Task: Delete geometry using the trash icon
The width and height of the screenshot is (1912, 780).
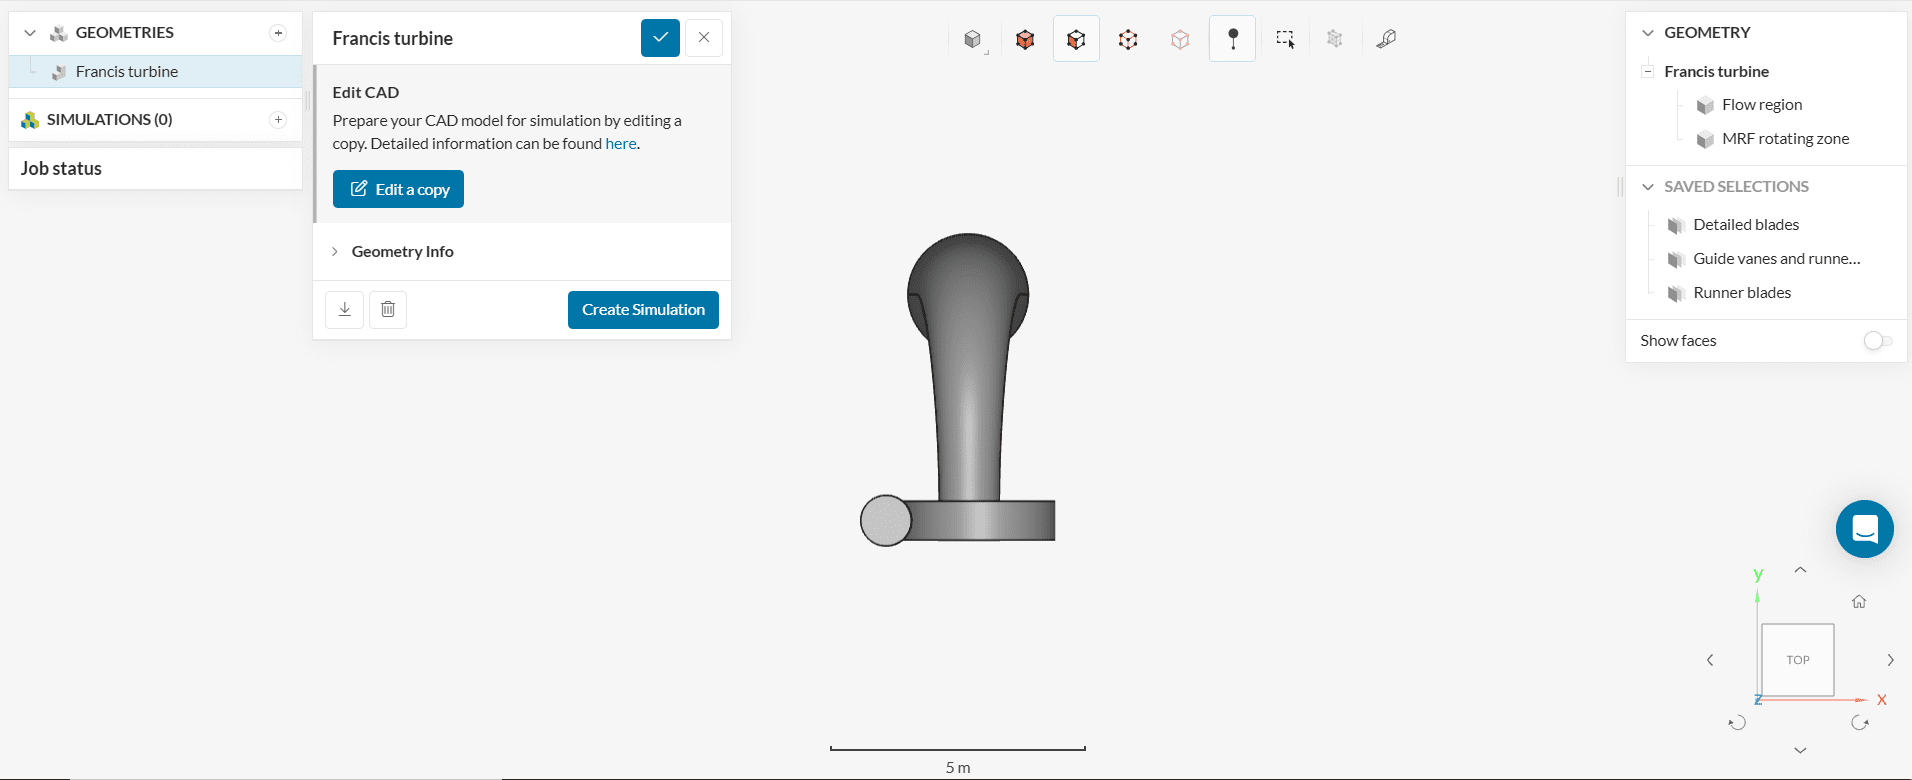Action: click(x=388, y=310)
